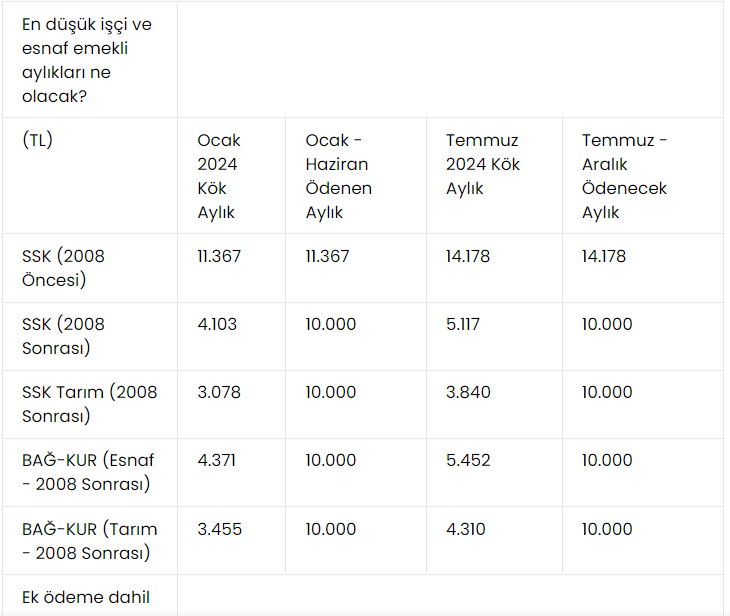This screenshot has height=616, width=730.
Task: Select the SSK (2008 Sonrası) row label
Action: (x=63, y=336)
